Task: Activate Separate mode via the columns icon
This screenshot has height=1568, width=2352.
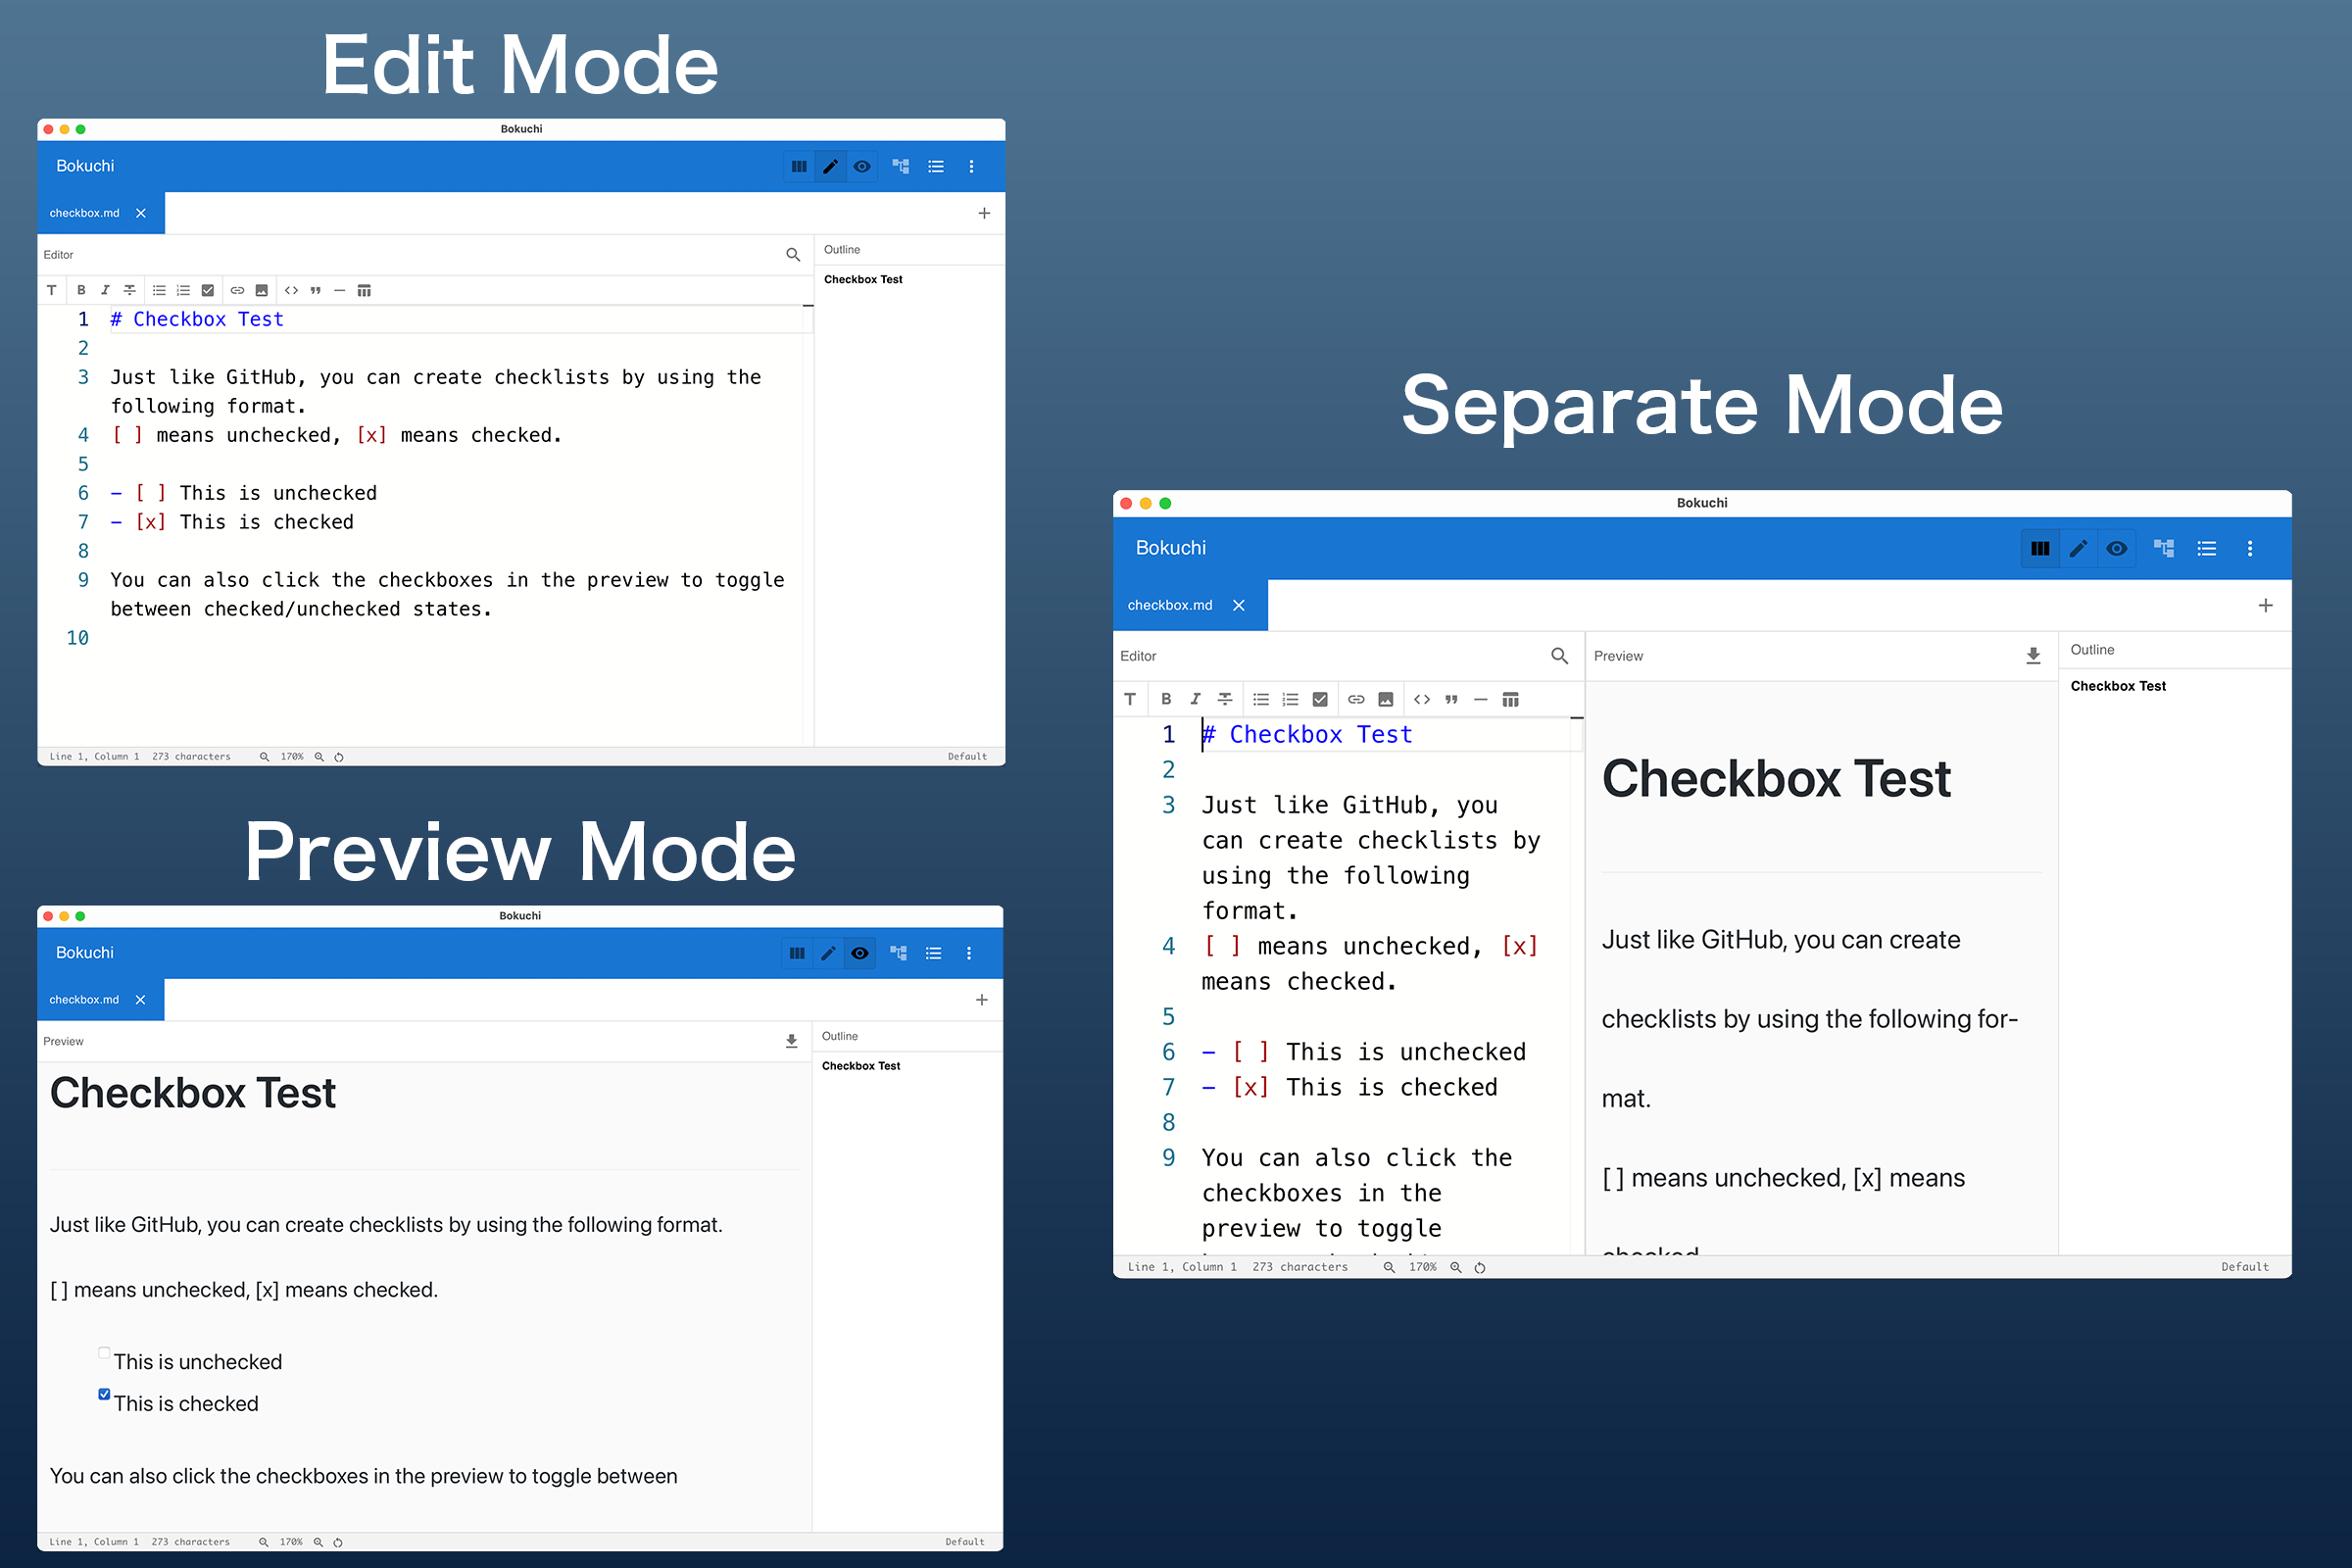Action: click(x=798, y=166)
